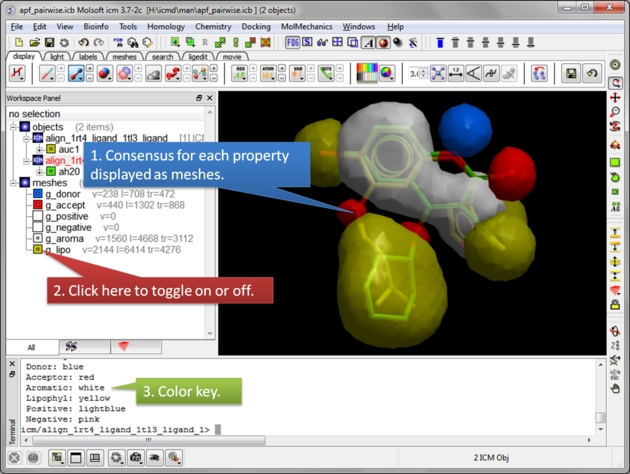Click the open folder icon in toolbar
630x474 pixels.
34,43
